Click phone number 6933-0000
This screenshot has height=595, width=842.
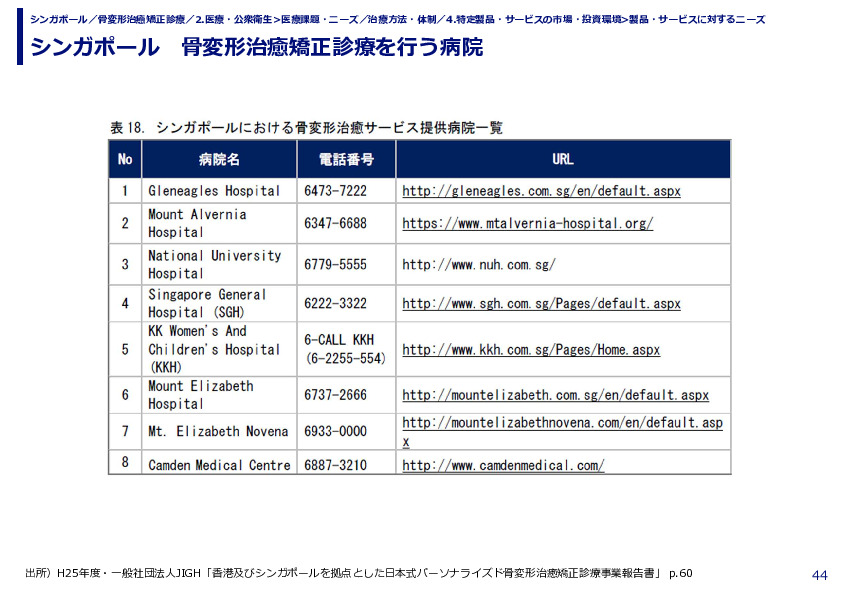point(335,431)
